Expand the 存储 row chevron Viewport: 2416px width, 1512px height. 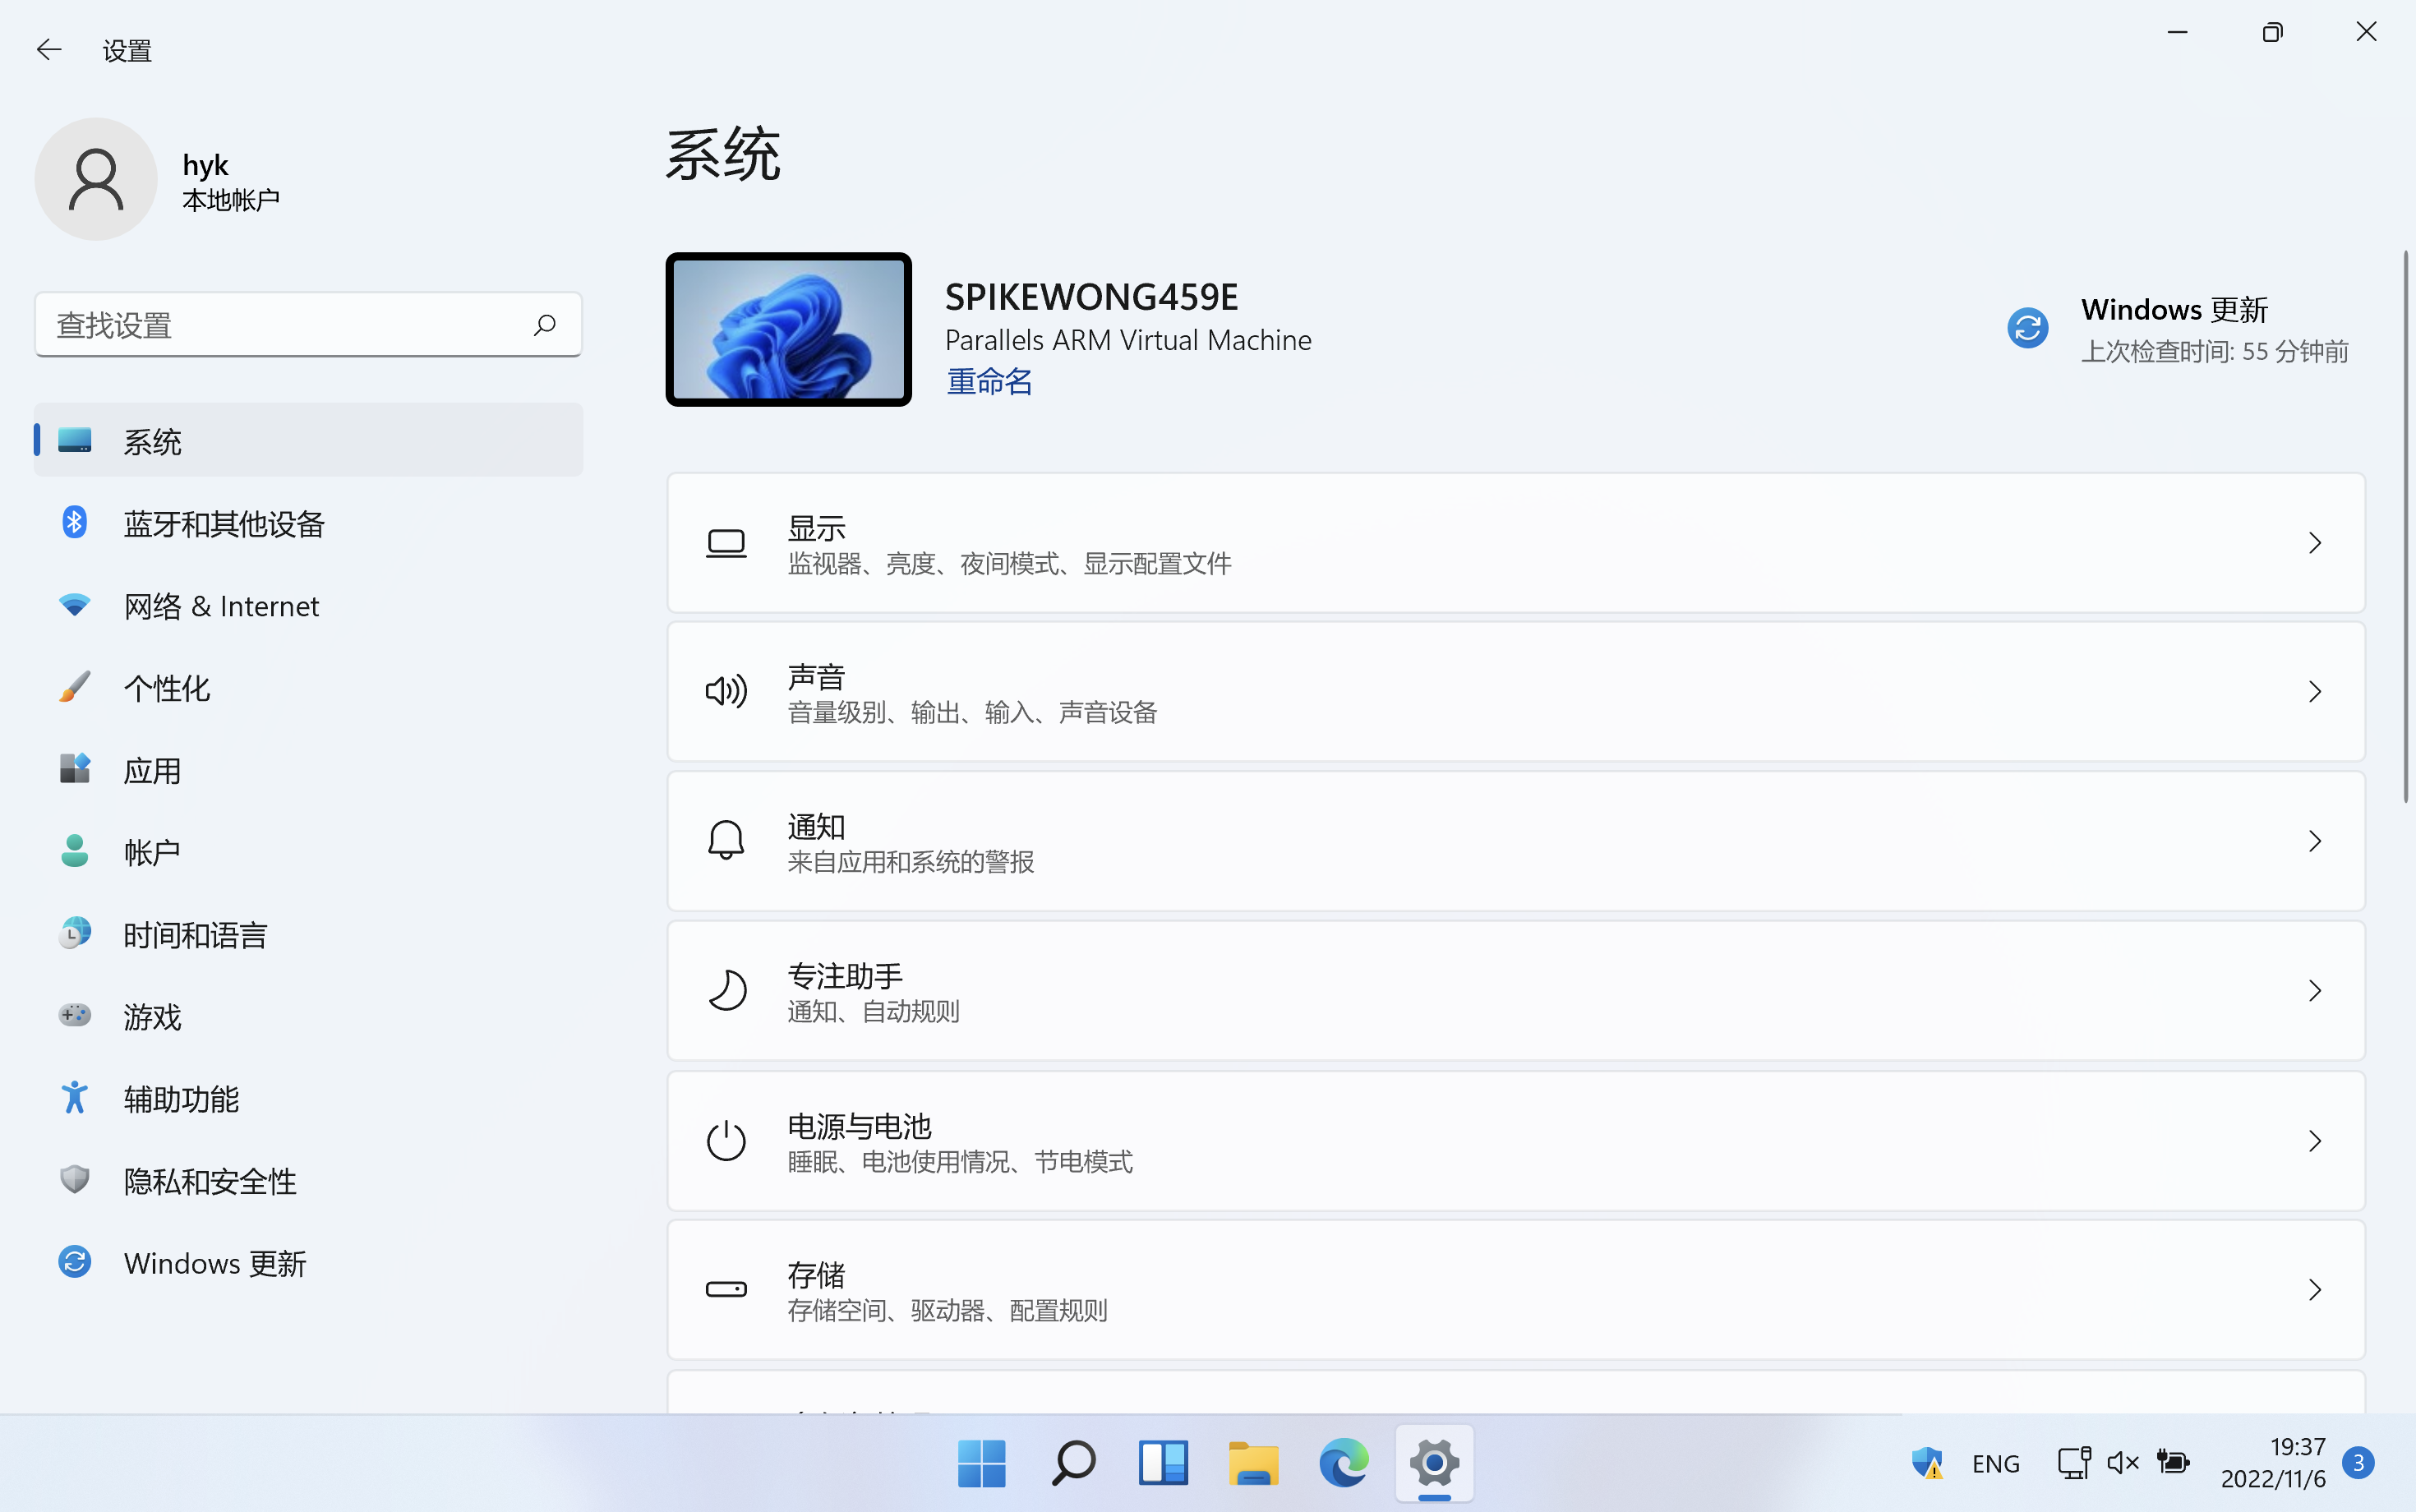[x=2315, y=1290]
